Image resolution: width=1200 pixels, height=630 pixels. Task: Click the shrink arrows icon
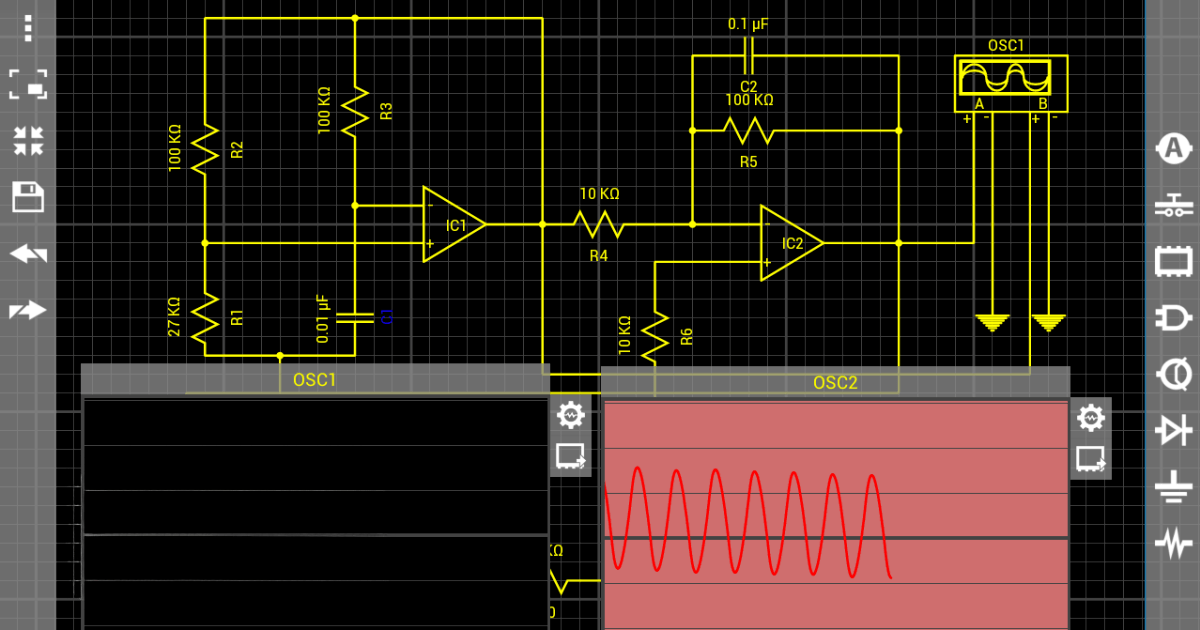pos(28,141)
